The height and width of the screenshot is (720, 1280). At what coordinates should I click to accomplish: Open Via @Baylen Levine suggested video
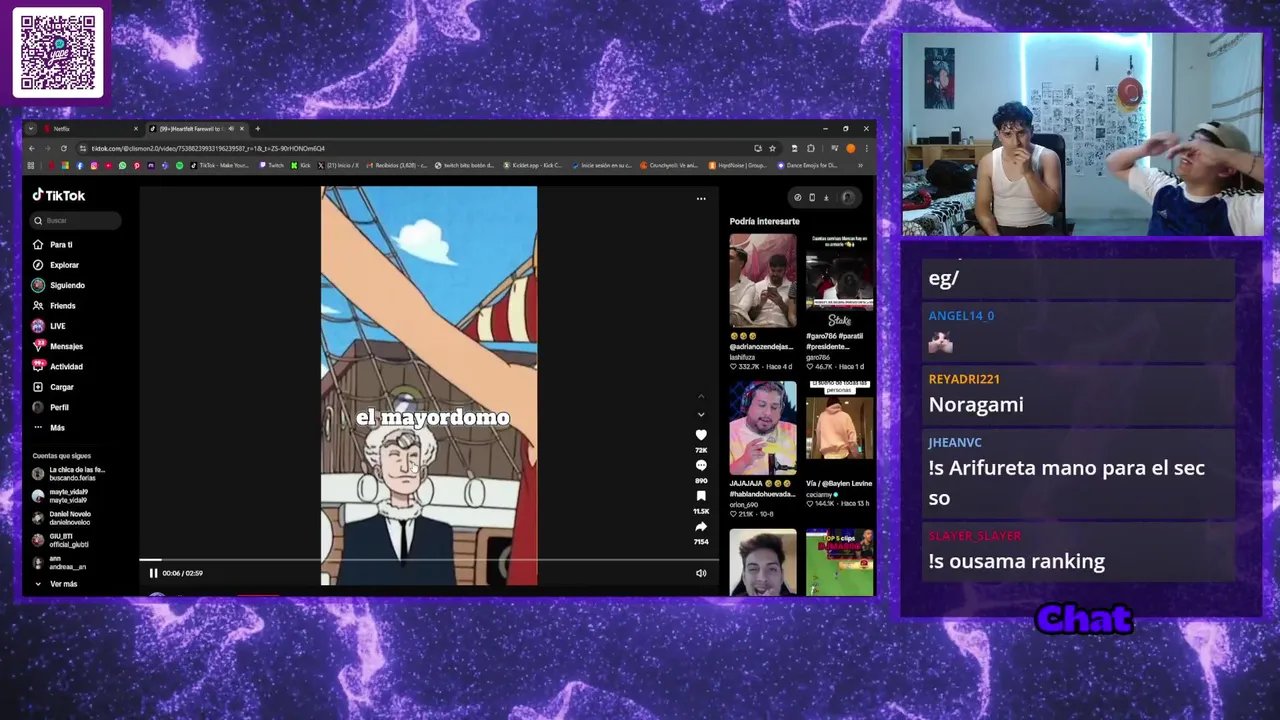(x=840, y=428)
